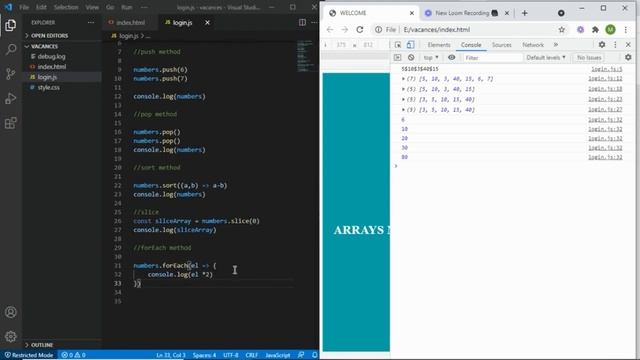Open the Source Control view
Viewport: 640px width, 360px height.
11,74
